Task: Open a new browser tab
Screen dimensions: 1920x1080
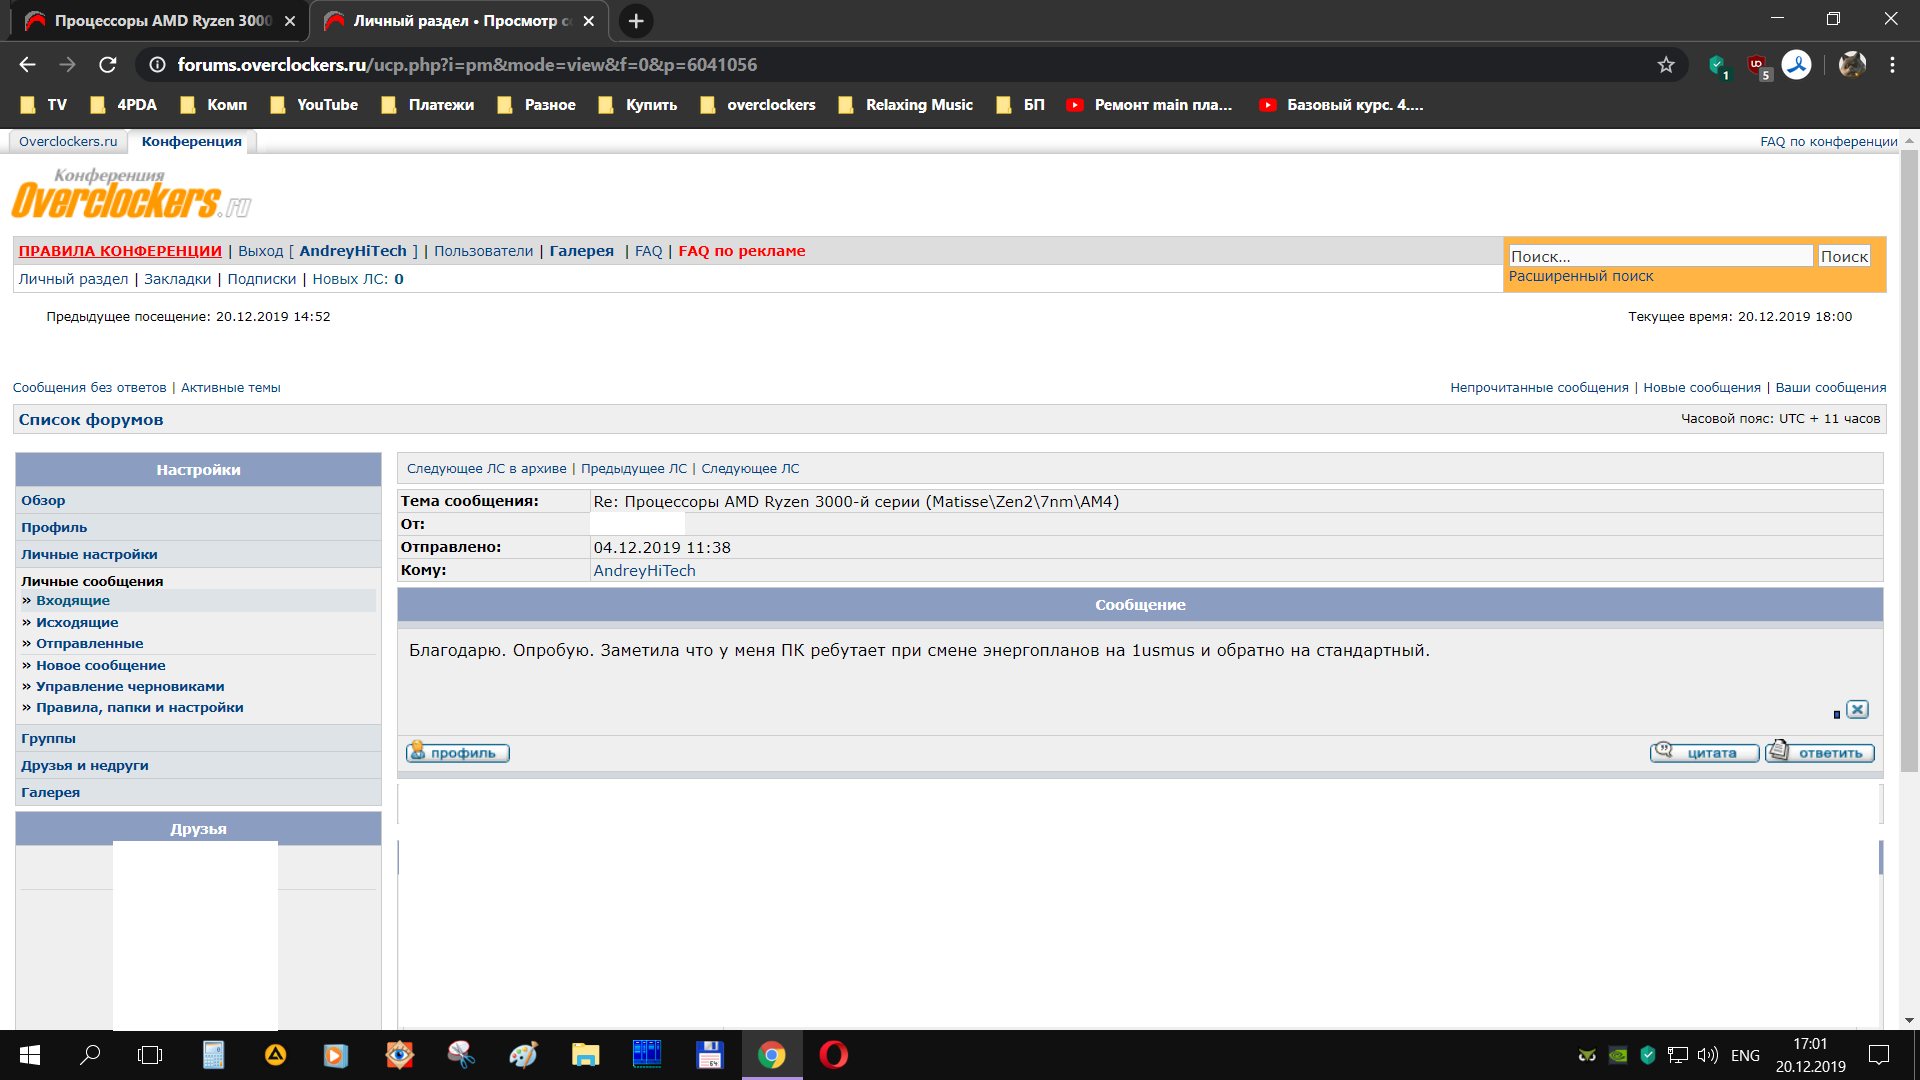Action: coord(636,21)
